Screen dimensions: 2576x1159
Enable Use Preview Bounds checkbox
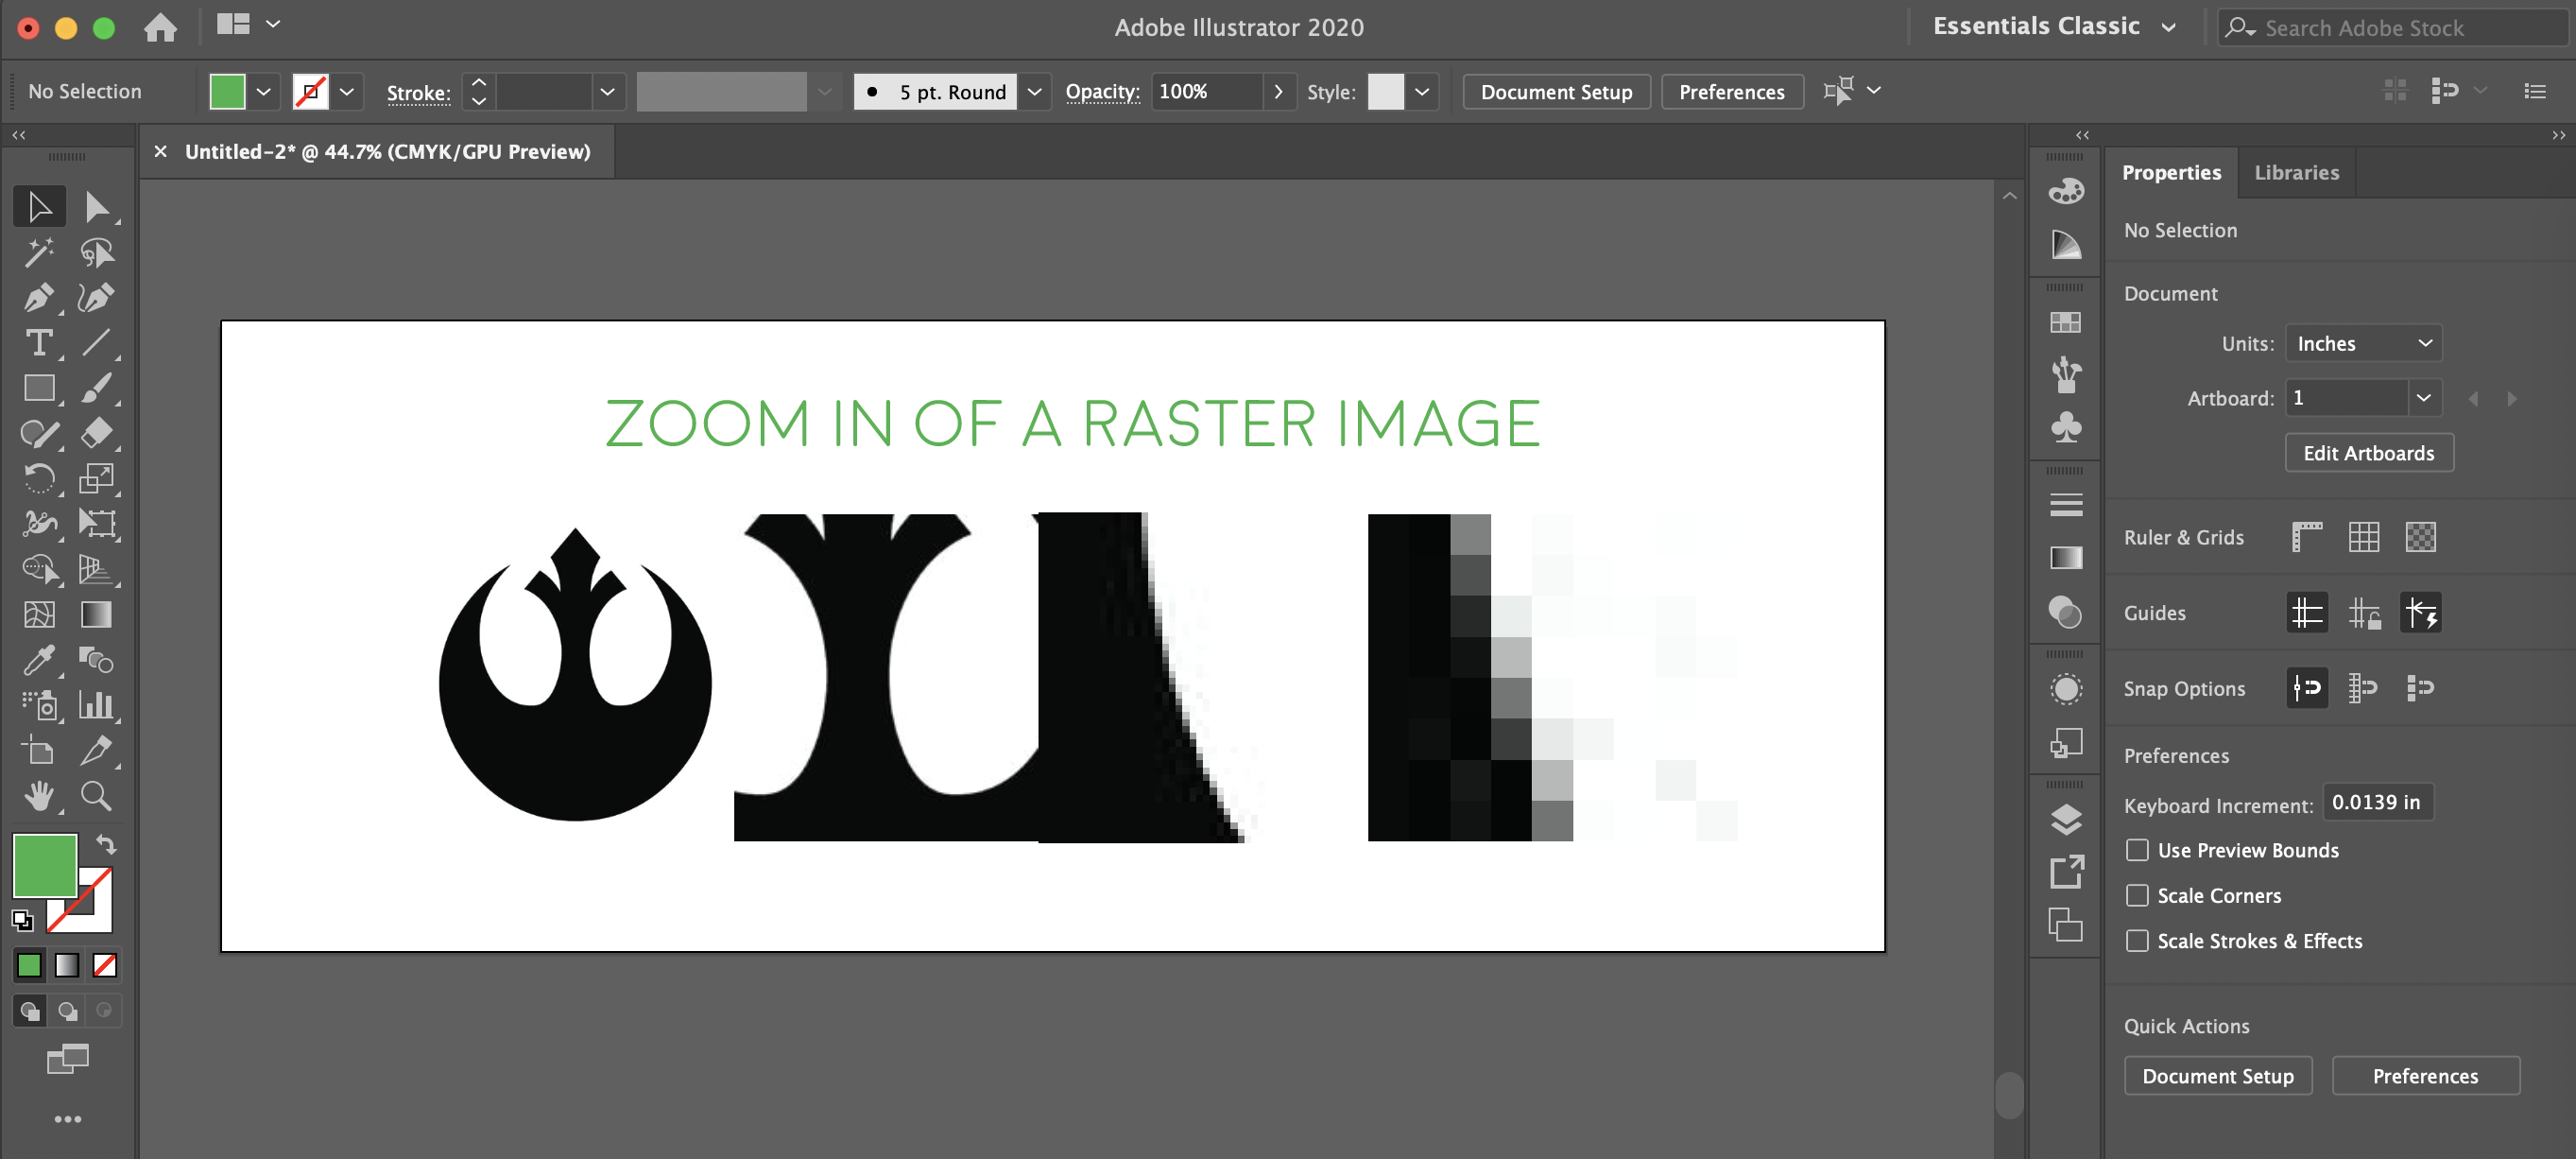pyautogui.click(x=2137, y=850)
